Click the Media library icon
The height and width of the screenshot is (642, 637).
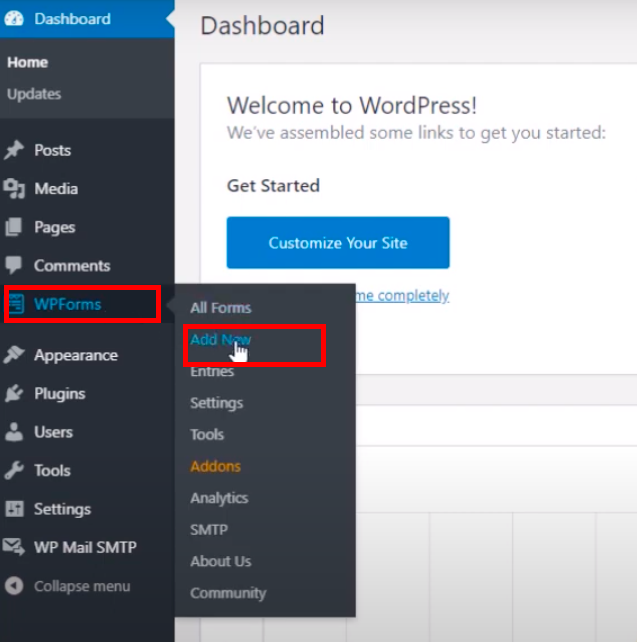[14, 188]
